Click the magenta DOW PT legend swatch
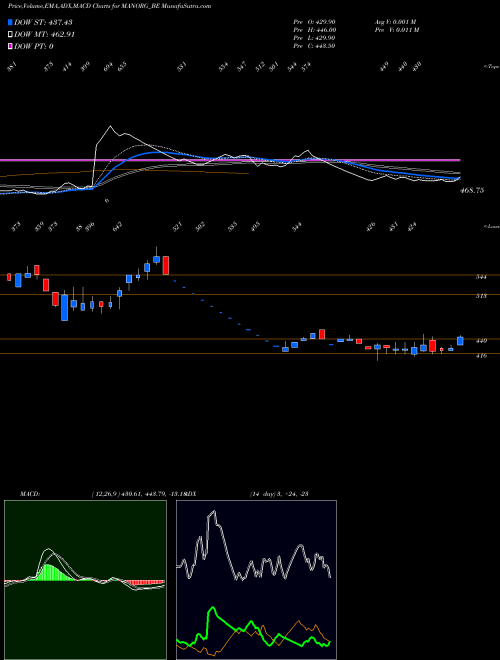This screenshot has height=660, width=500. [10, 46]
